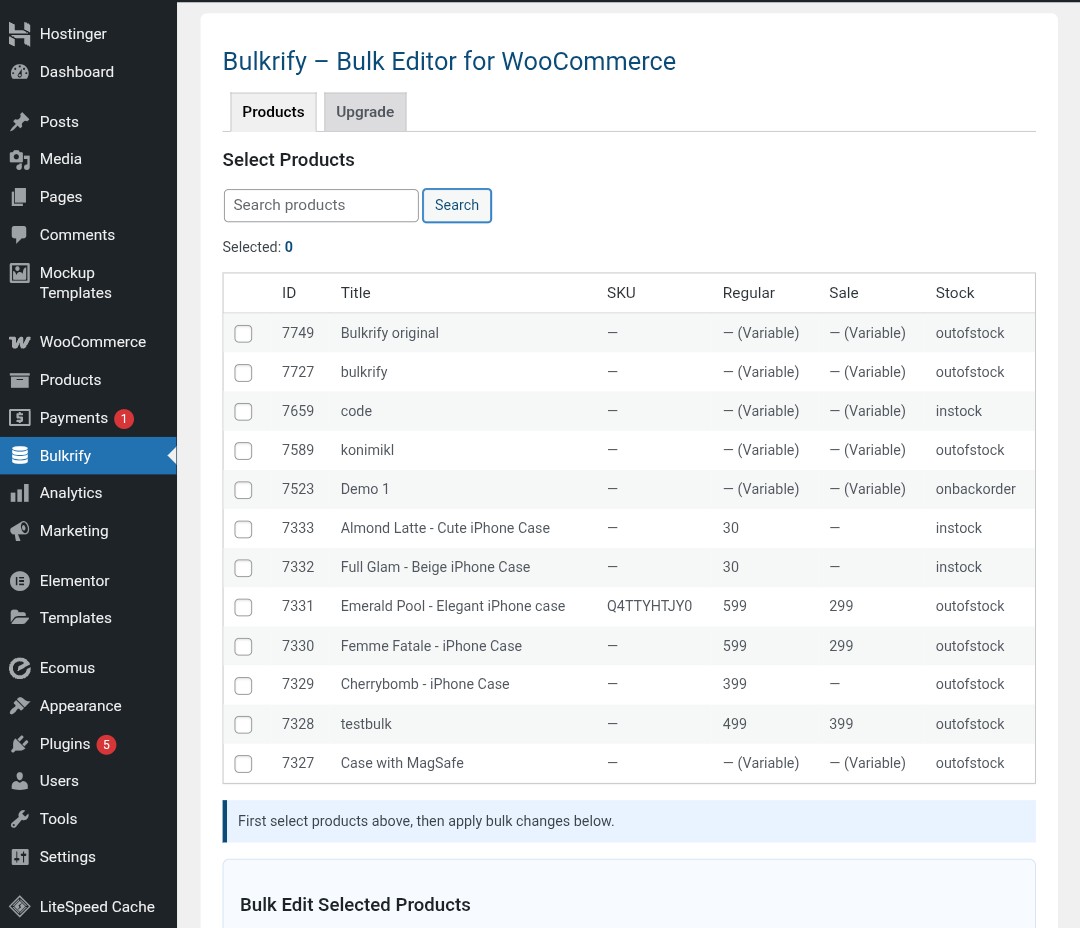Focus the Search products input field
This screenshot has height=928, width=1080.
pyautogui.click(x=321, y=205)
